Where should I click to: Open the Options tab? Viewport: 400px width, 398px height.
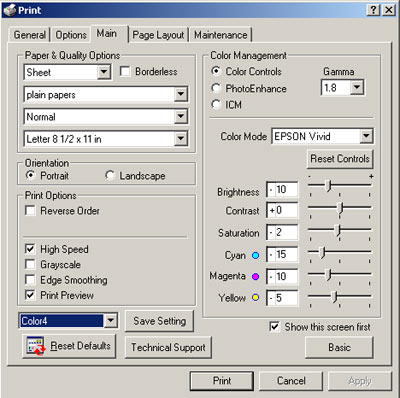(71, 35)
